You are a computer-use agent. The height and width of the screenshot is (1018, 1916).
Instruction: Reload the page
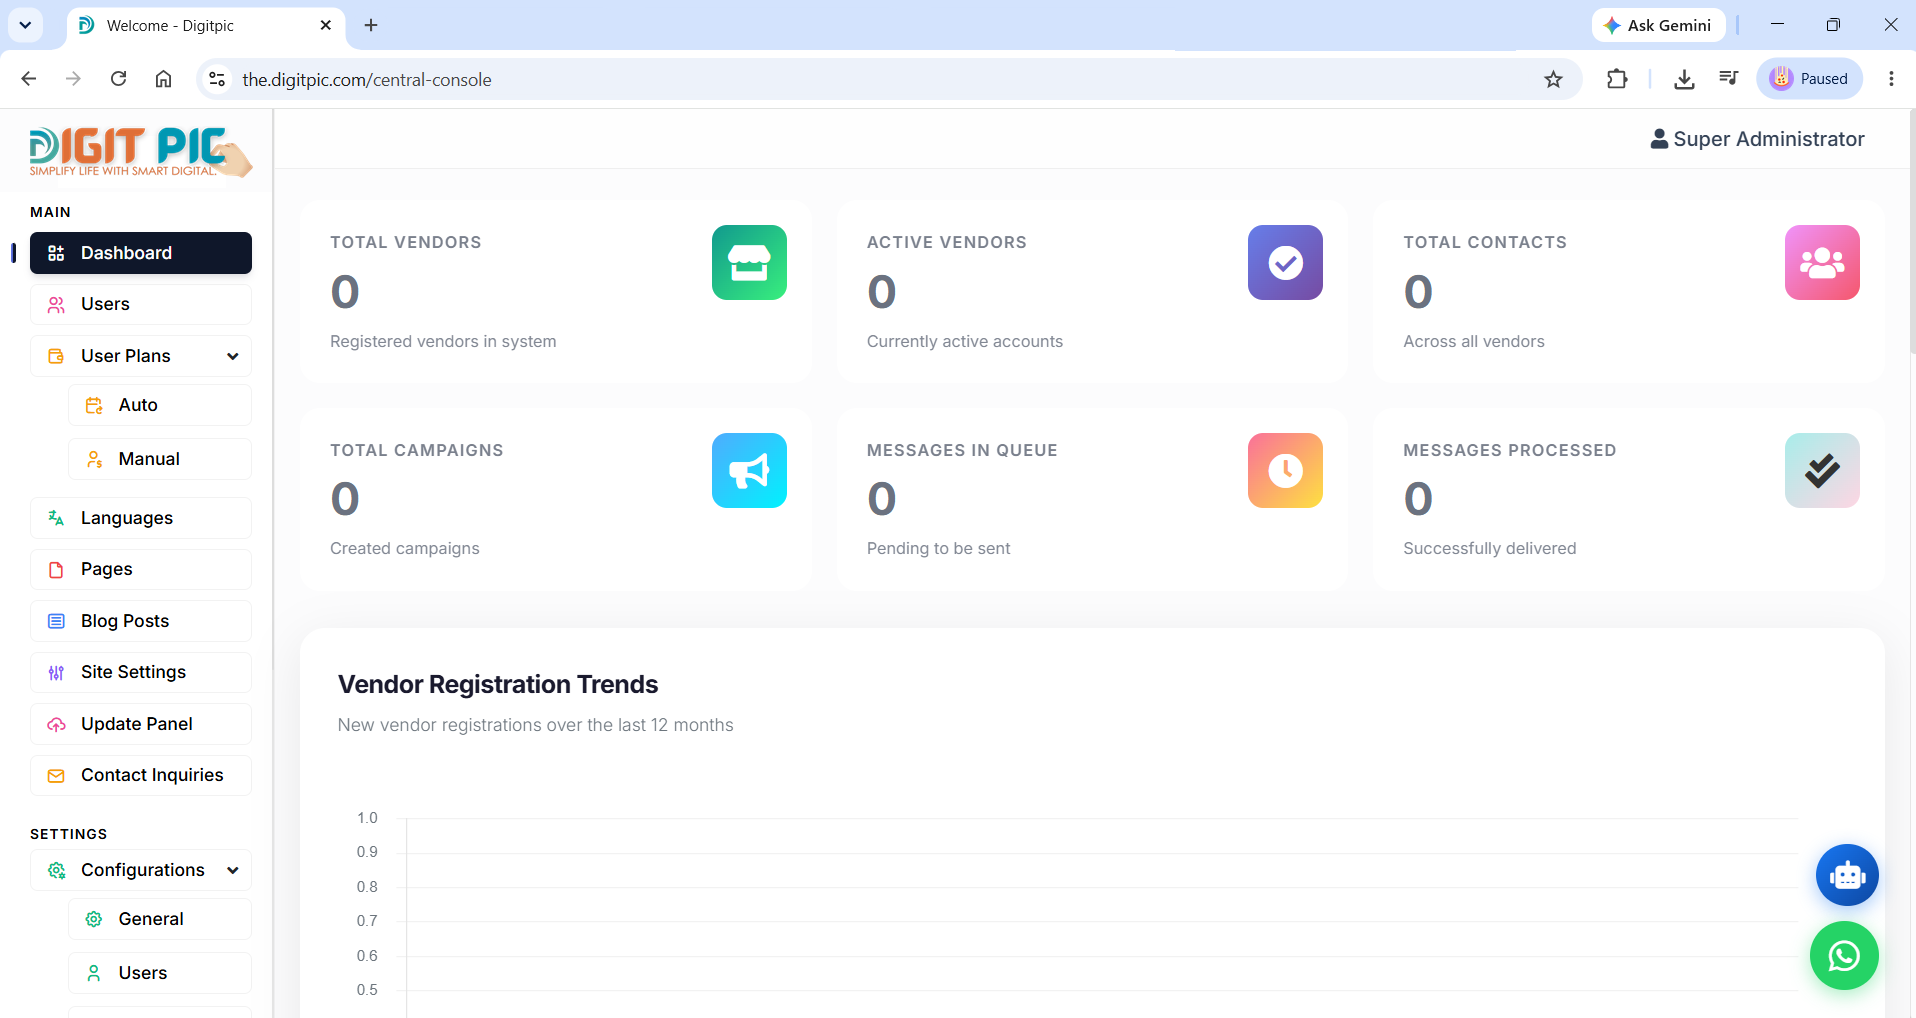pos(118,79)
